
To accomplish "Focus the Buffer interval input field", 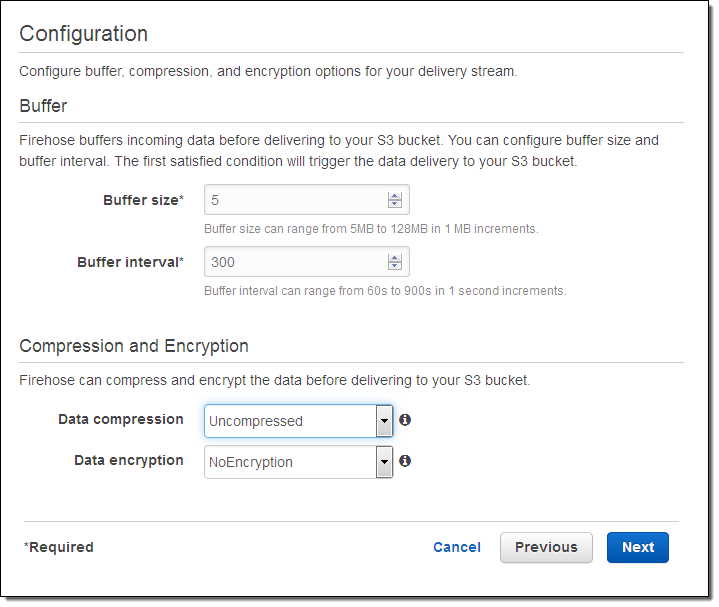I will pyautogui.click(x=307, y=262).
